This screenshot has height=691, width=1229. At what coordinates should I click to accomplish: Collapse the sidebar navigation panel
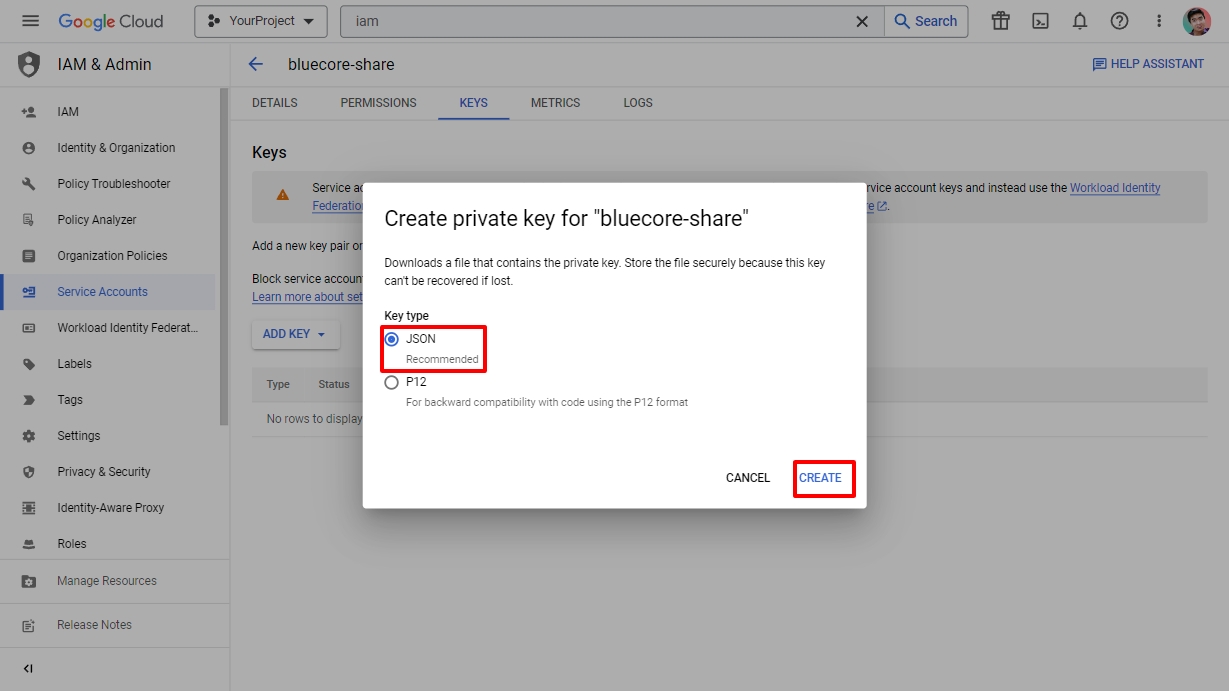[x=28, y=668]
